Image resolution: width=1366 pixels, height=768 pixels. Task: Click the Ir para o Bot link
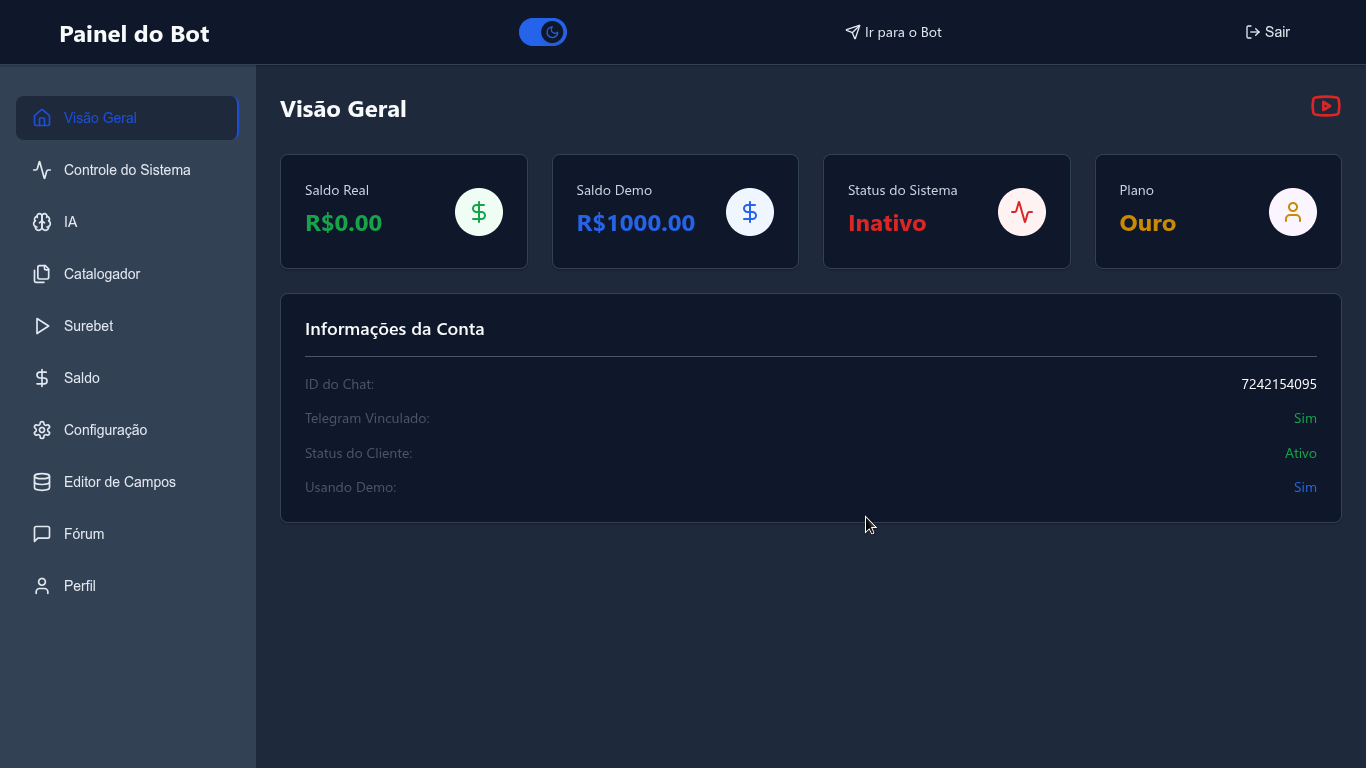[893, 32]
